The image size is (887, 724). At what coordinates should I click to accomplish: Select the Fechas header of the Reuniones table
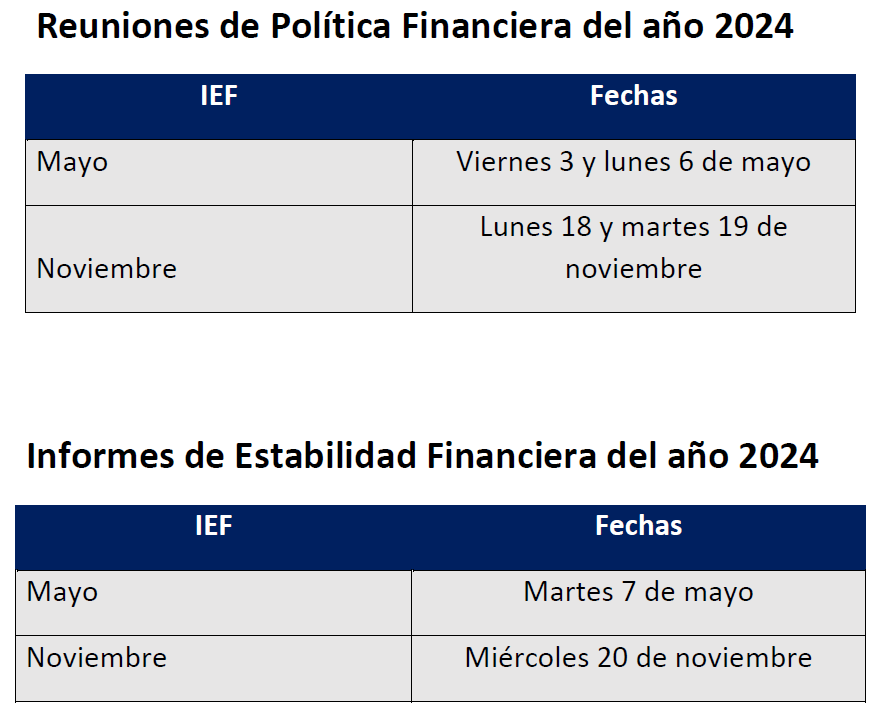[x=633, y=96]
